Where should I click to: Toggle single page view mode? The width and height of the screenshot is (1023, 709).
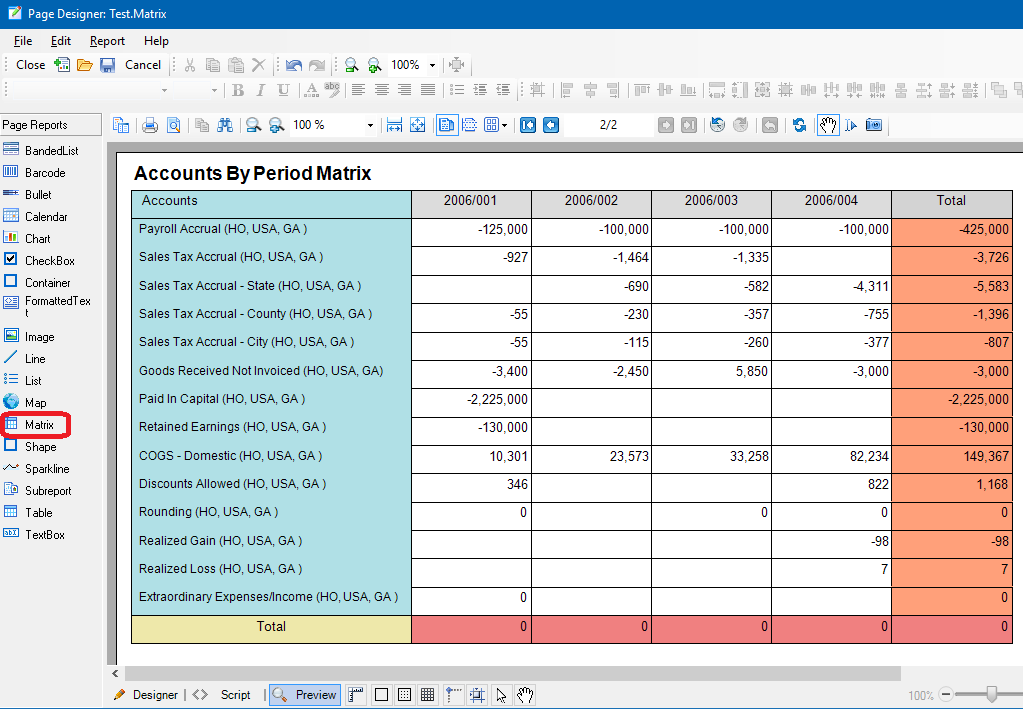[x=447, y=125]
